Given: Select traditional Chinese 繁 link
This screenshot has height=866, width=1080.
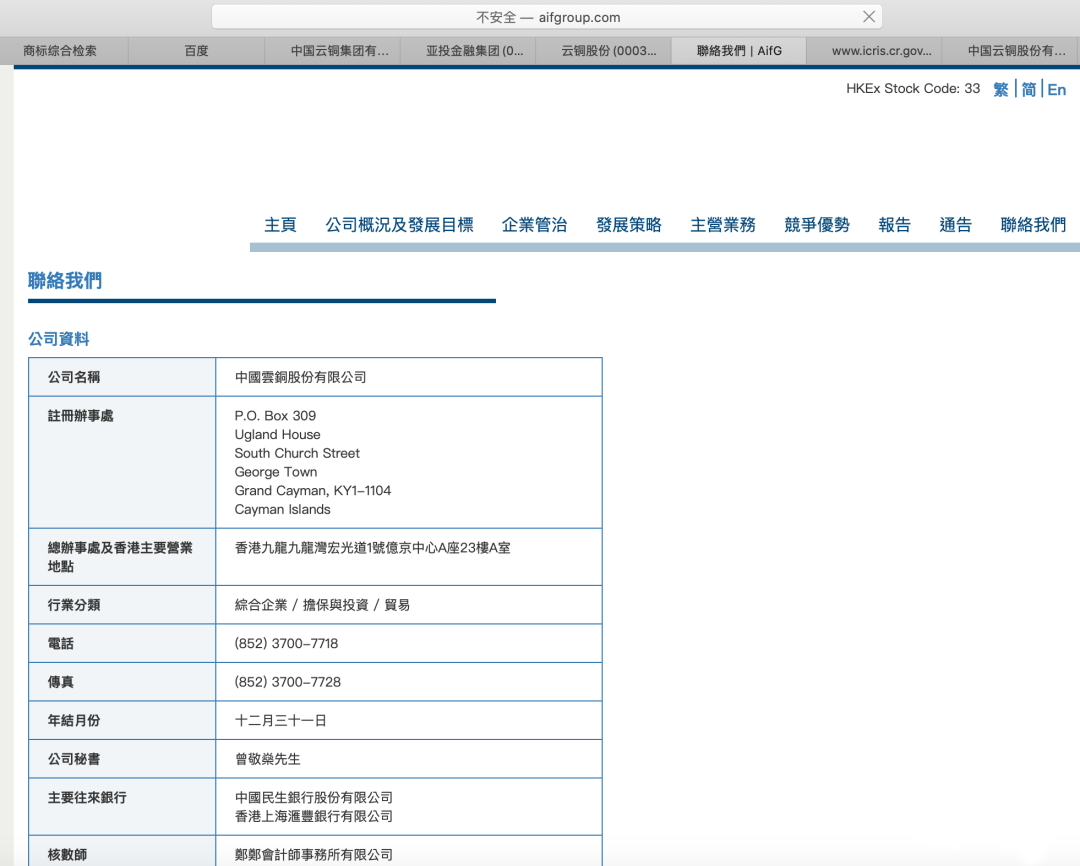Looking at the screenshot, I should pyautogui.click(x=1001, y=89).
